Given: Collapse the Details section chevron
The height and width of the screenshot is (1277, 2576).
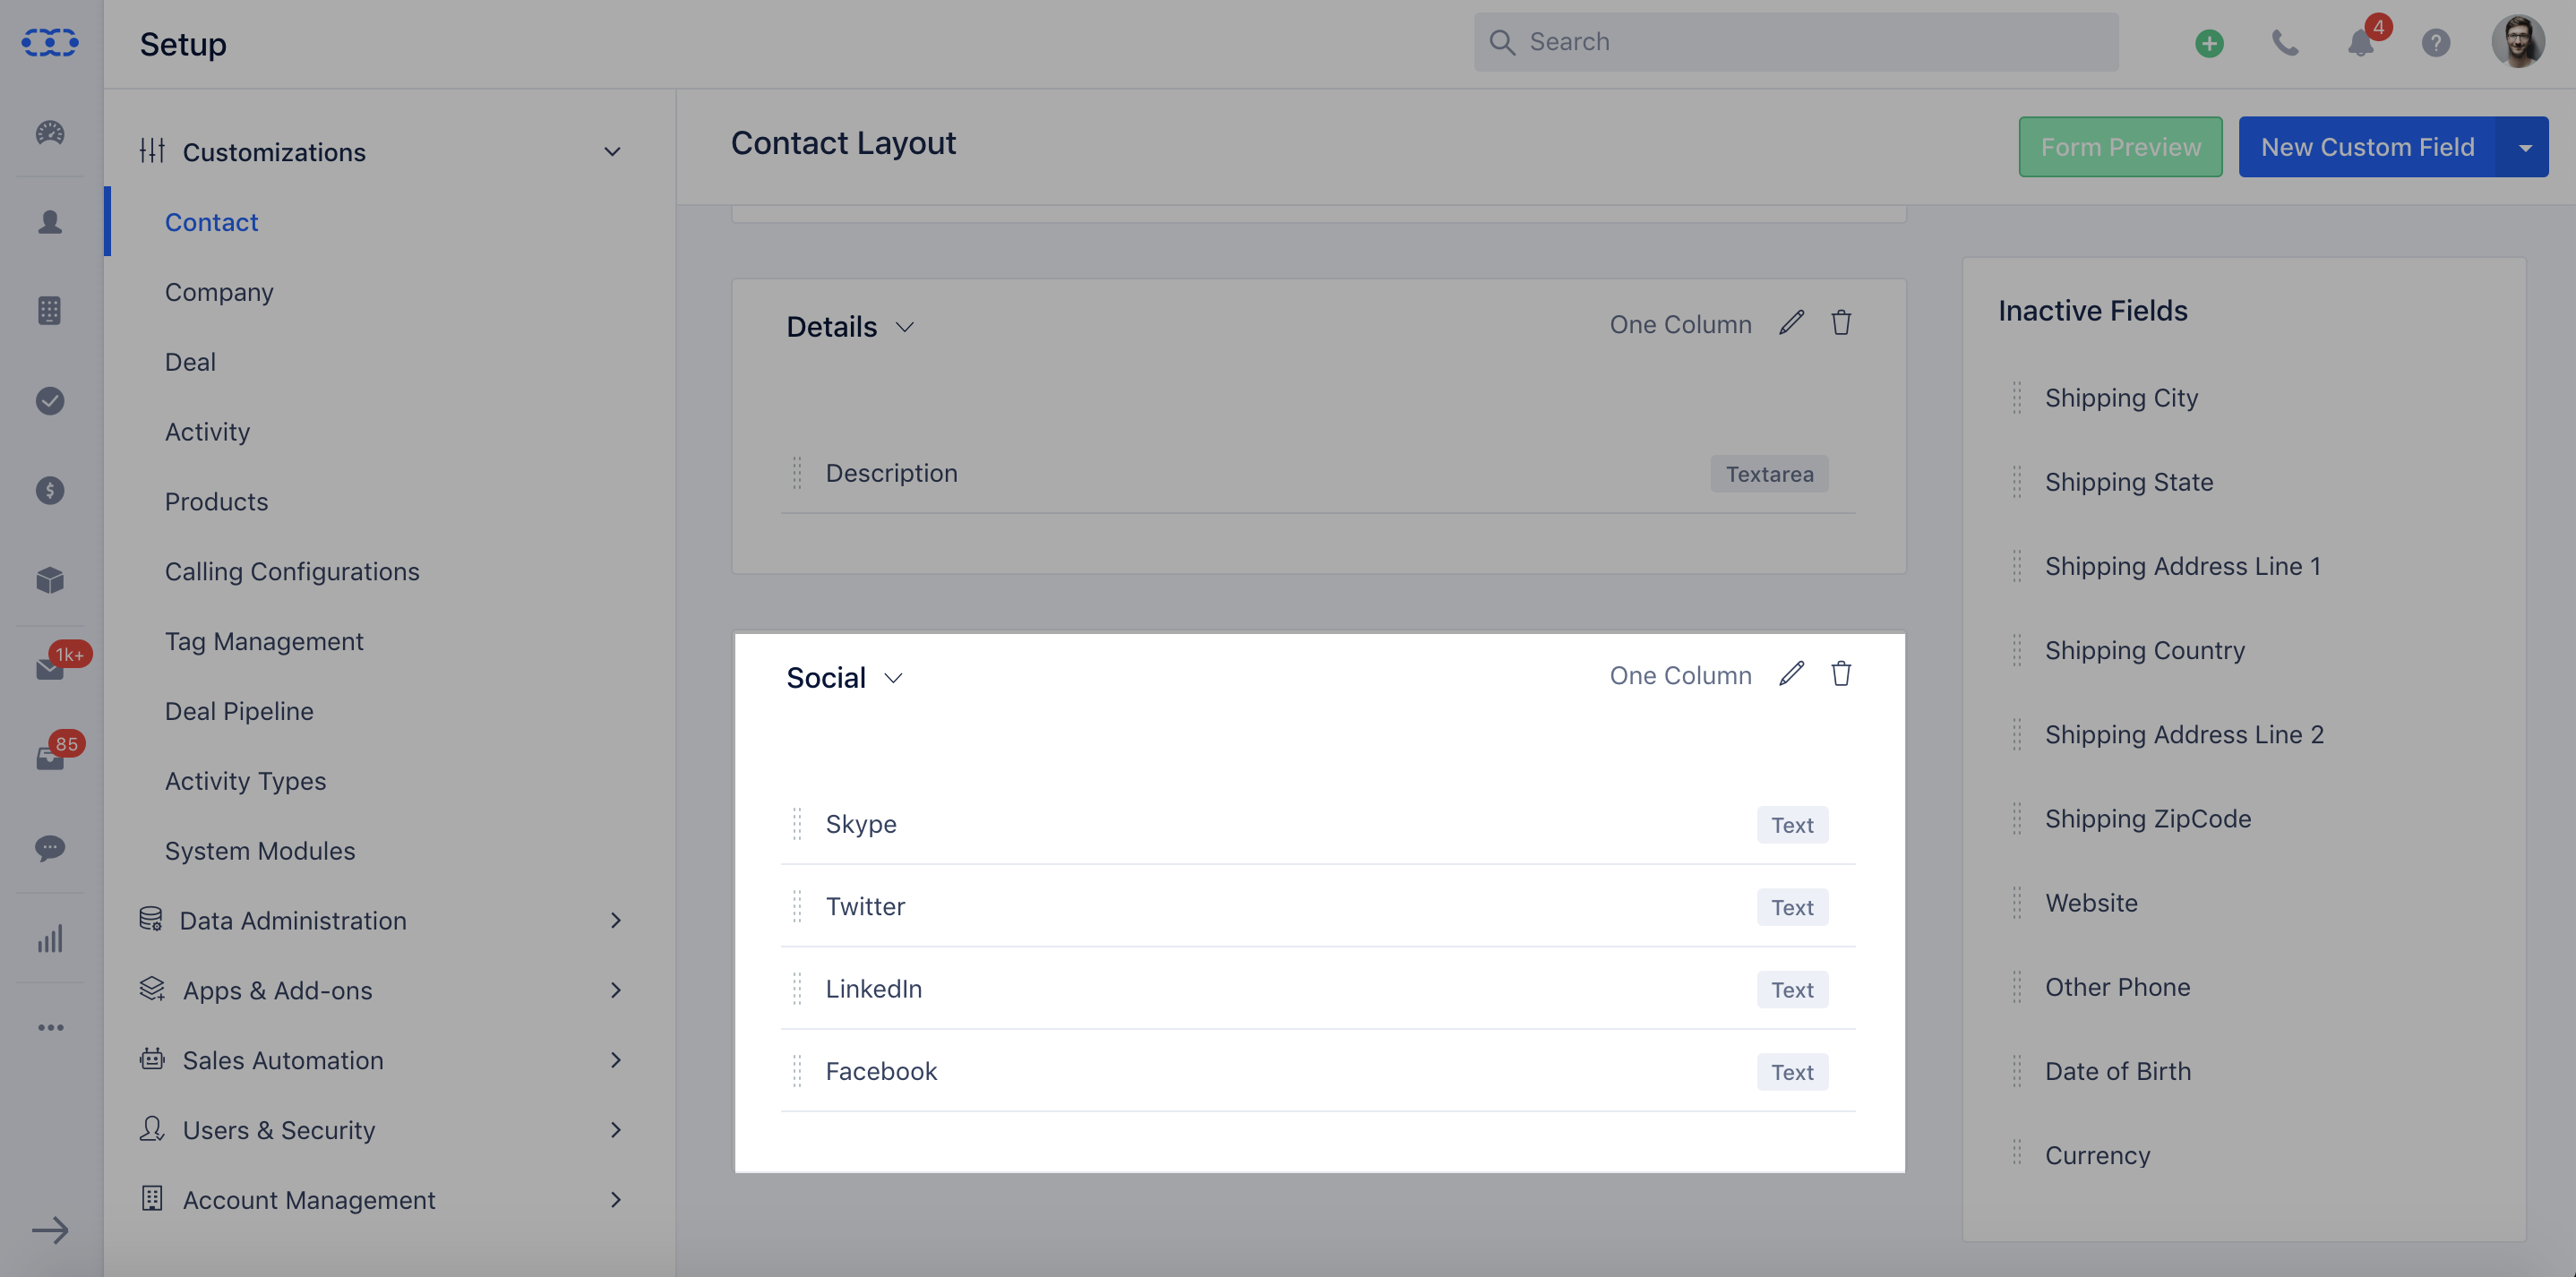Looking at the screenshot, I should click(904, 327).
